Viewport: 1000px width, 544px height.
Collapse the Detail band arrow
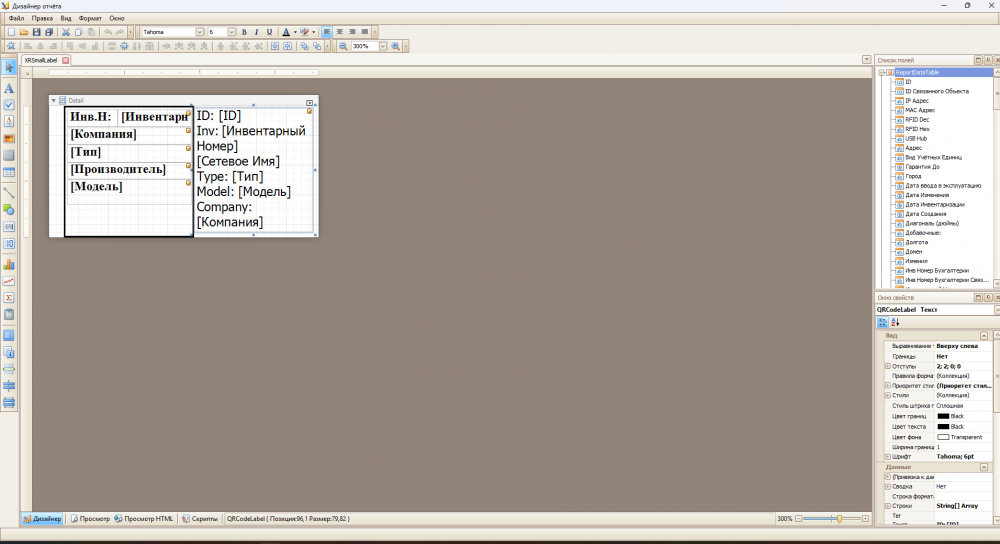tap(54, 100)
